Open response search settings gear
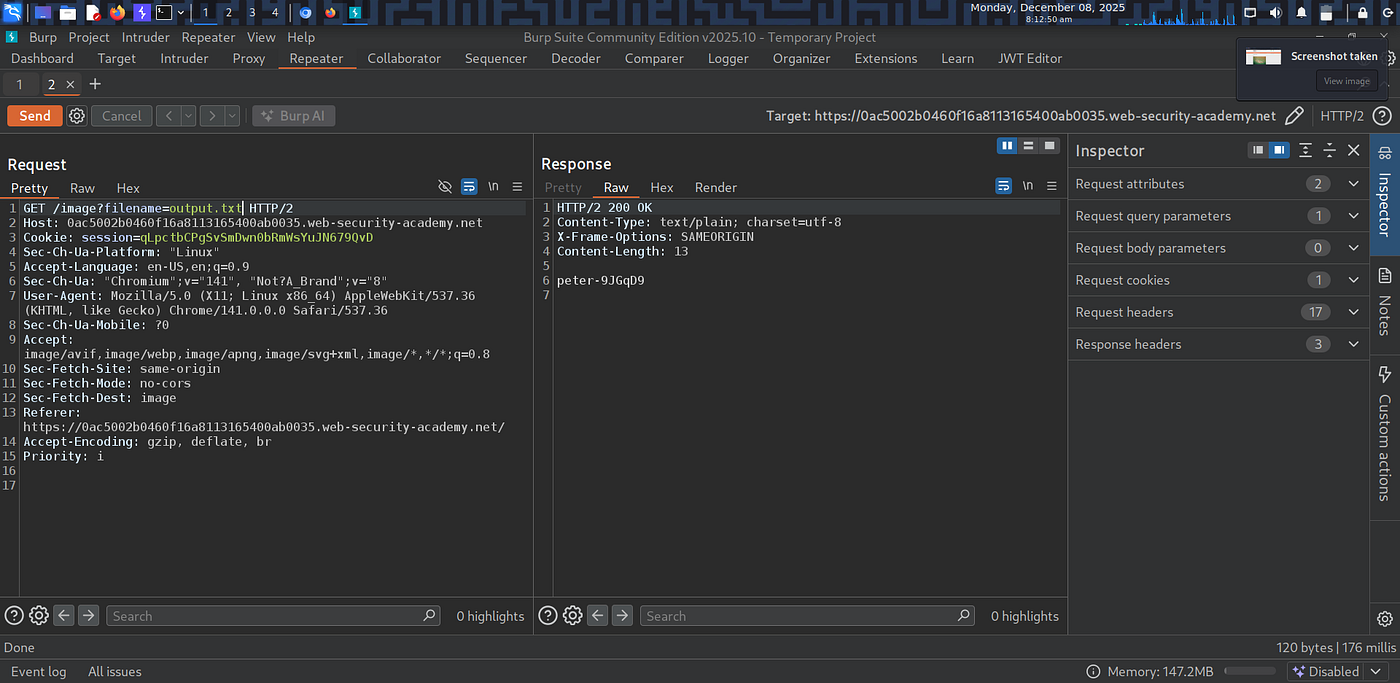Image resolution: width=1400 pixels, height=683 pixels. pos(573,616)
